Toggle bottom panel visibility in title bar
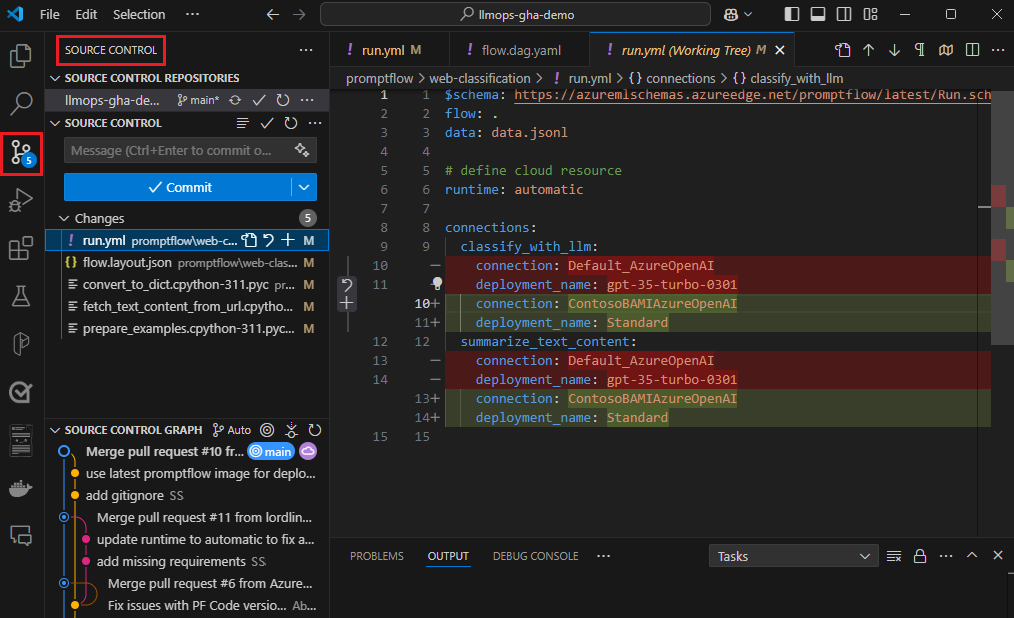 (818, 15)
